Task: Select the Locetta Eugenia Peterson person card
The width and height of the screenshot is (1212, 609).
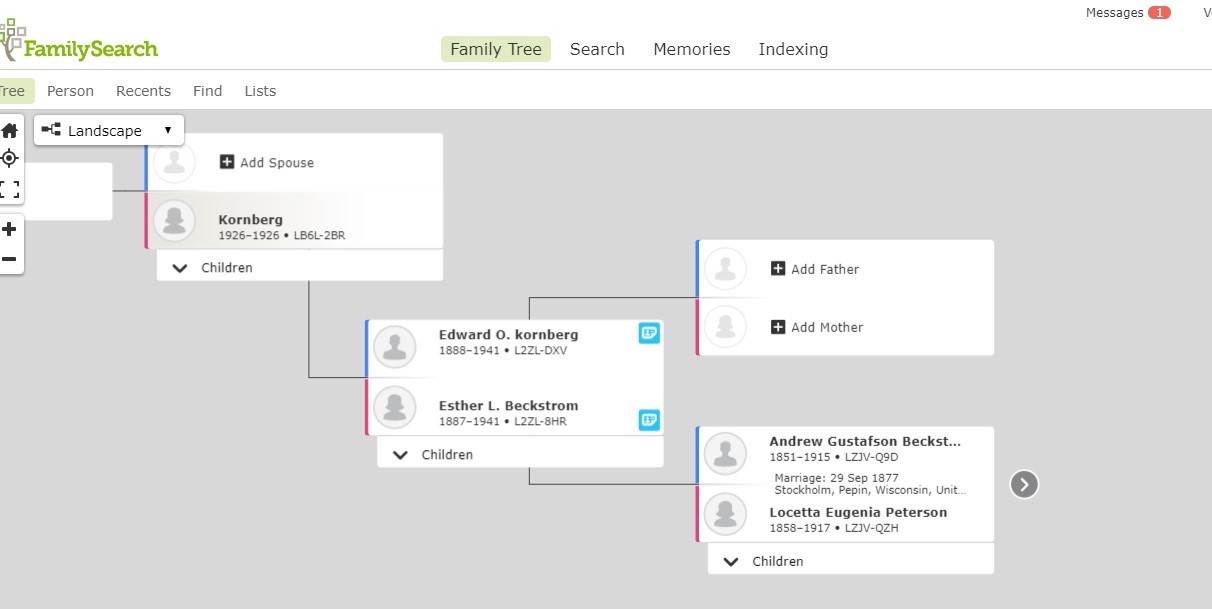Action: click(x=857, y=518)
